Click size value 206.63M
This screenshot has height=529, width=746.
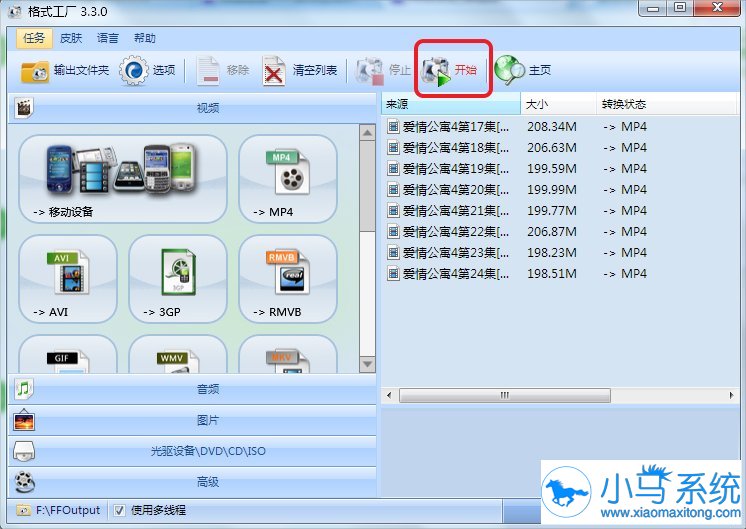pos(551,147)
